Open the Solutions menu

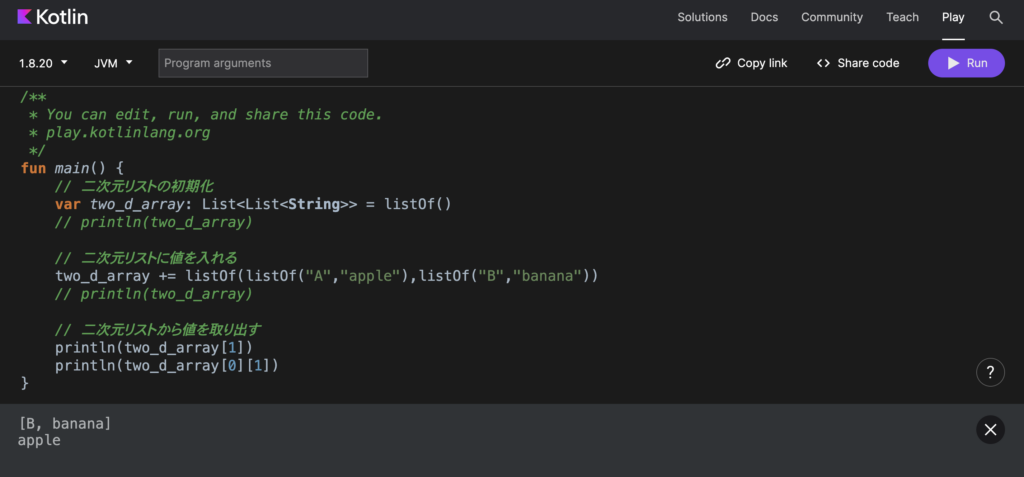coord(702,18)
